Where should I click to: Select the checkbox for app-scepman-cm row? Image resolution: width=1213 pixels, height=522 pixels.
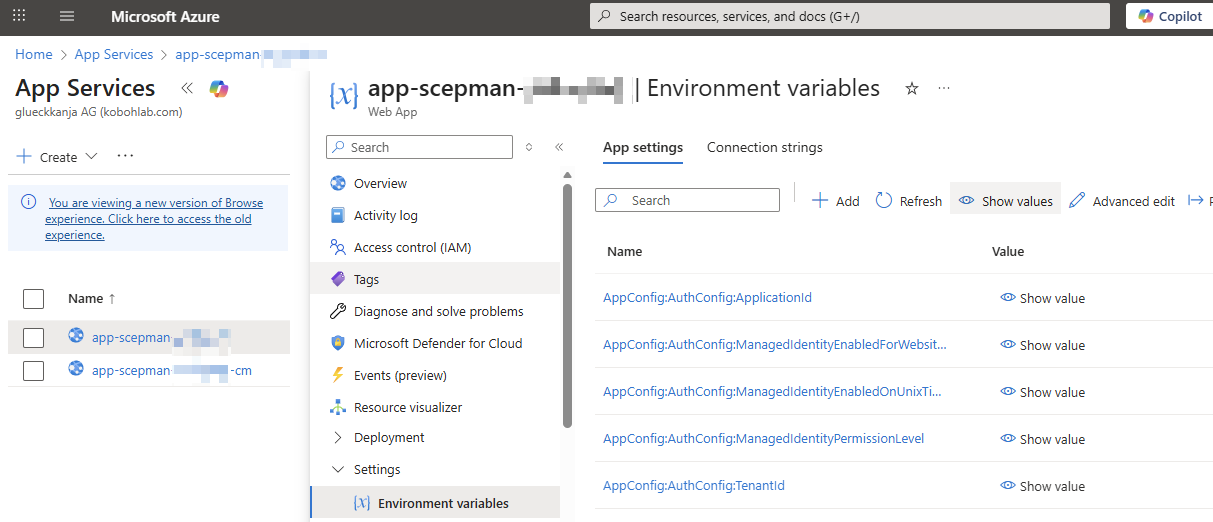pos(33,371)
